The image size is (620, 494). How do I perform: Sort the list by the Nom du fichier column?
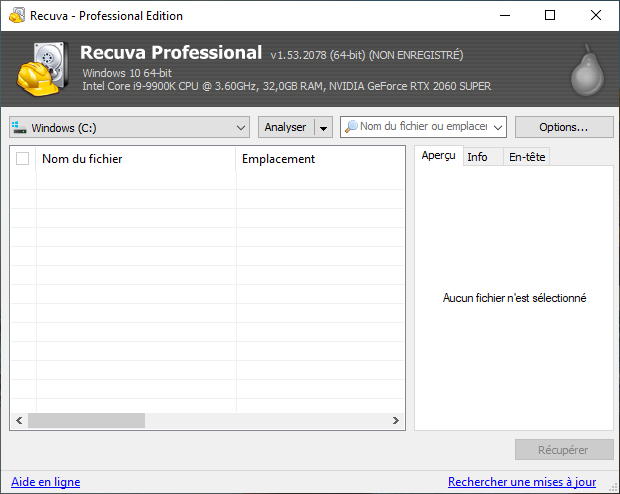point(136,159)
